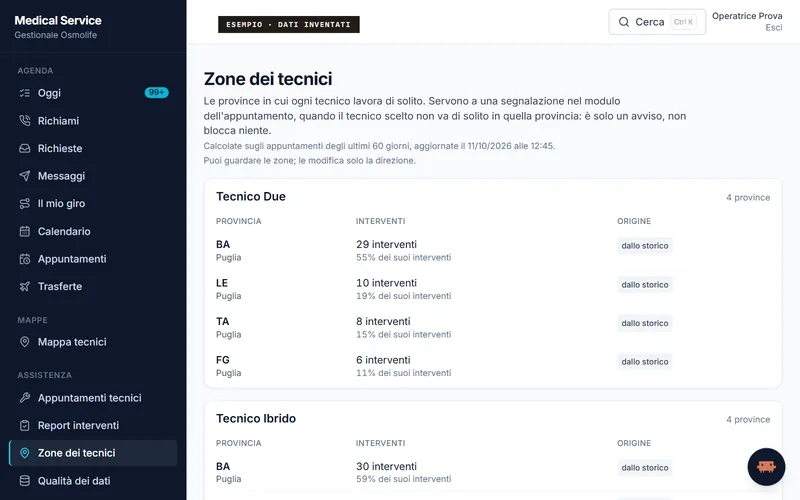Open the Oggi agenda page

(x=93, y=93)
